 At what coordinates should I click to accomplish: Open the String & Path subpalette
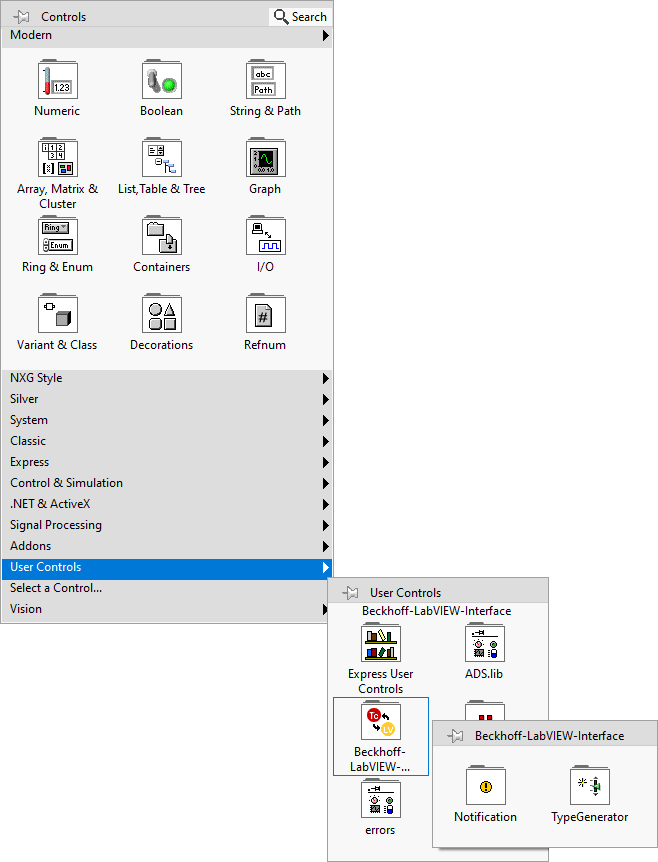pos(266,80)
